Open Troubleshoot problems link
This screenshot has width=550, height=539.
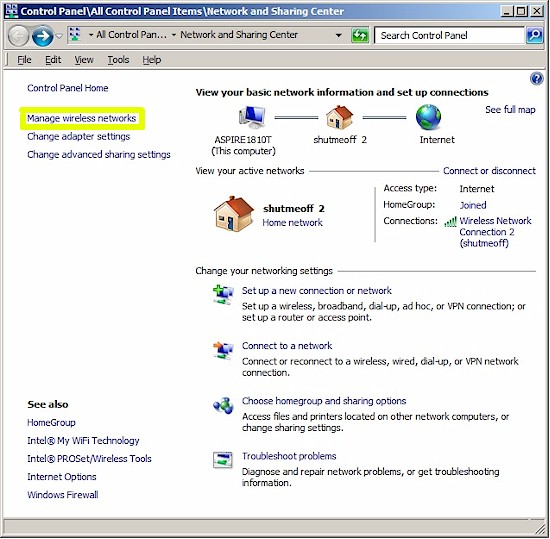[x=289, y=456]
